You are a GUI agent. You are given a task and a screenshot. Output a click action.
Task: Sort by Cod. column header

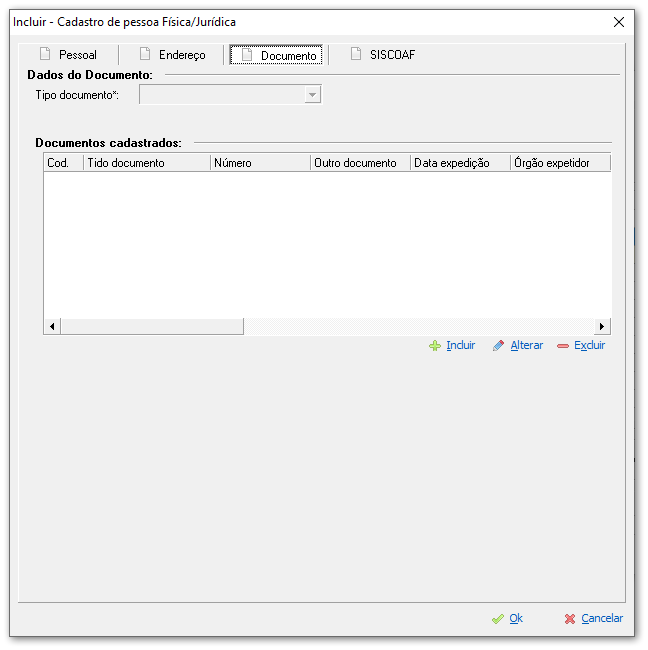pos(63,163)
